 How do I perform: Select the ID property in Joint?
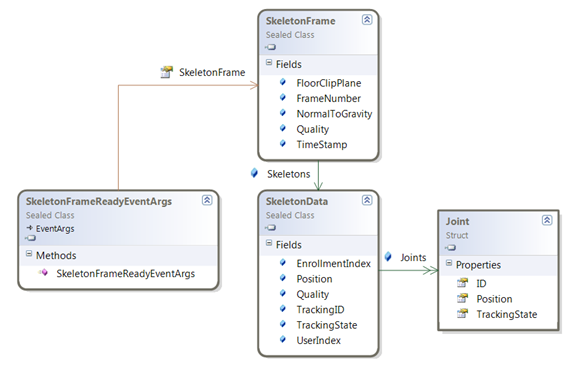[x=481, y=284]
